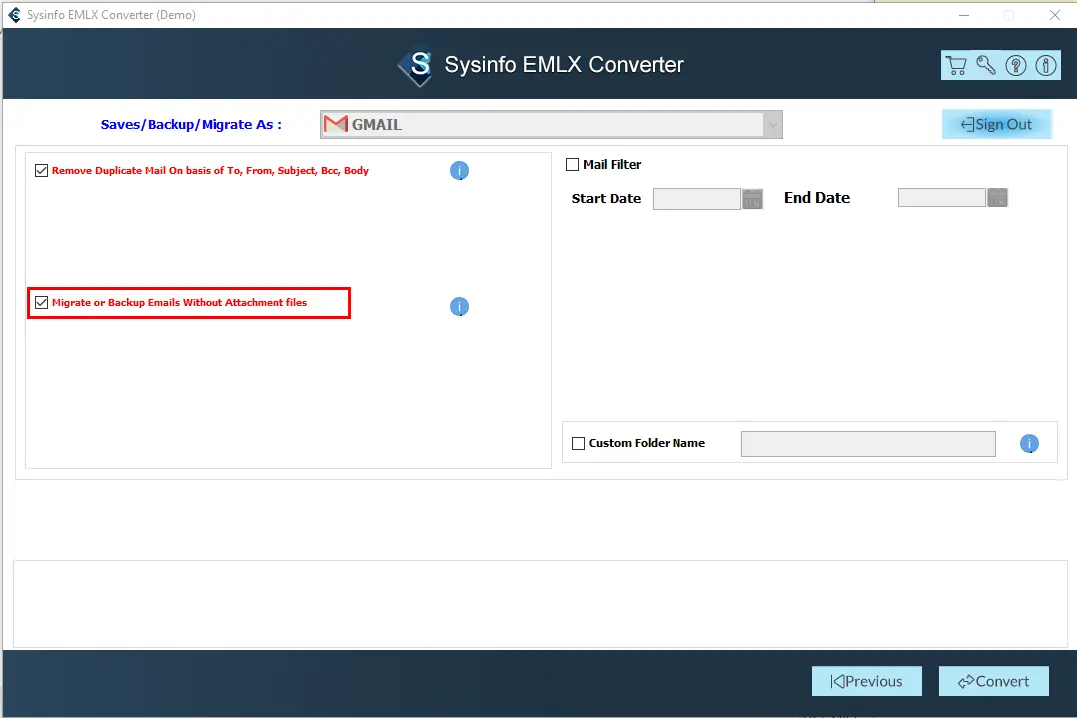Uncheck Migrate or Backup Emails Without Attachment
This screenshot has width=1077, height=718.
41,302
